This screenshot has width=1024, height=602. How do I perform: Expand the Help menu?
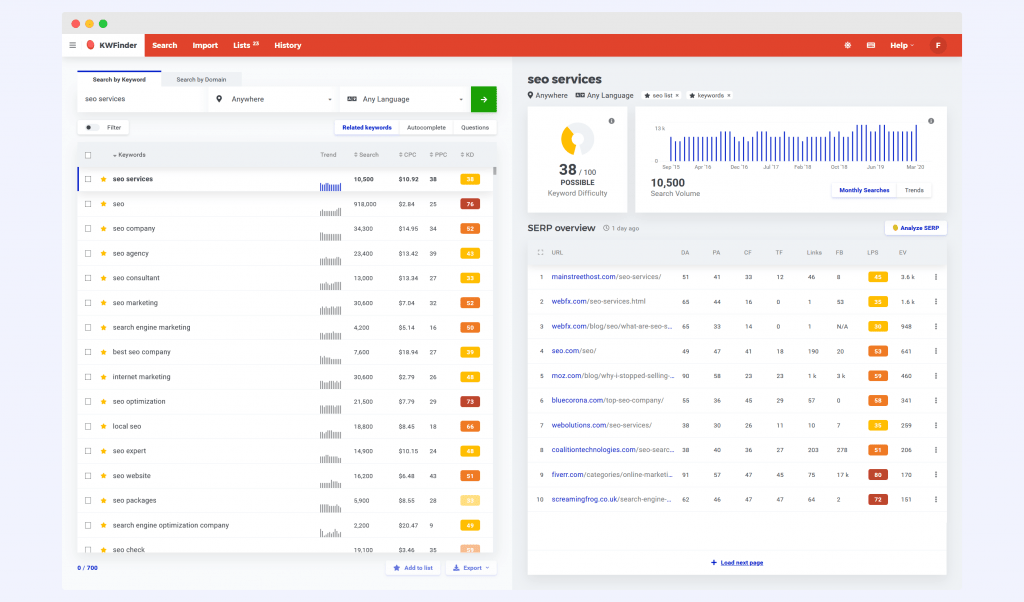pos(902,45)
